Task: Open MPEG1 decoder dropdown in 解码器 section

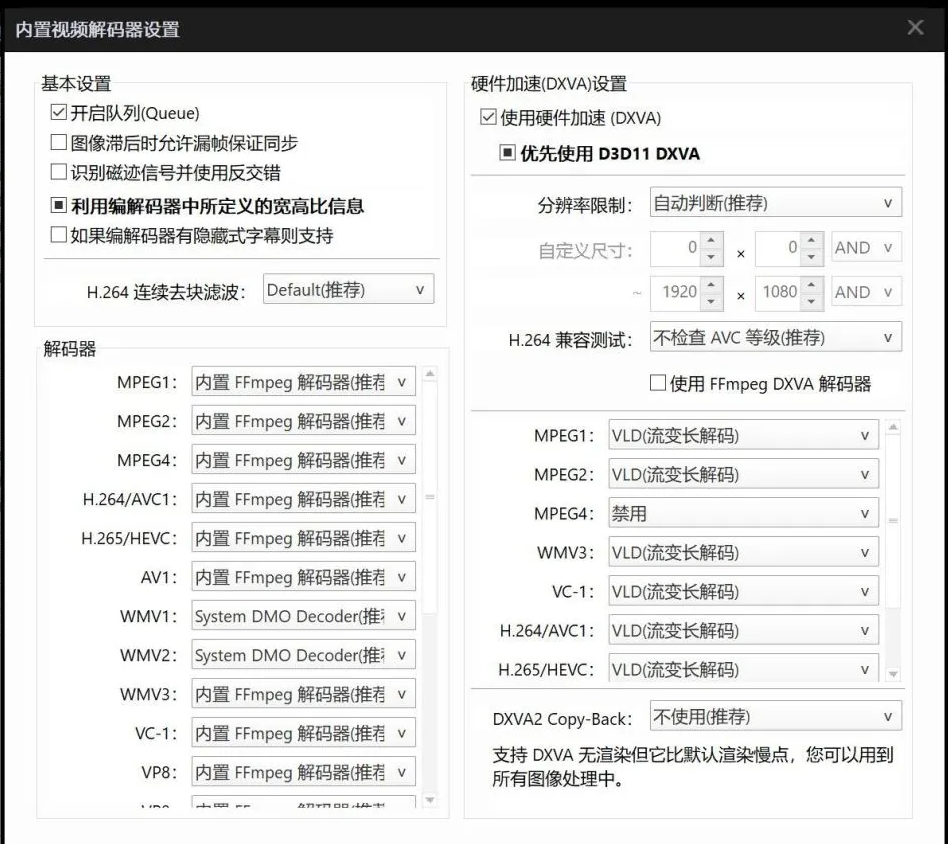Action: click(304, 381)
